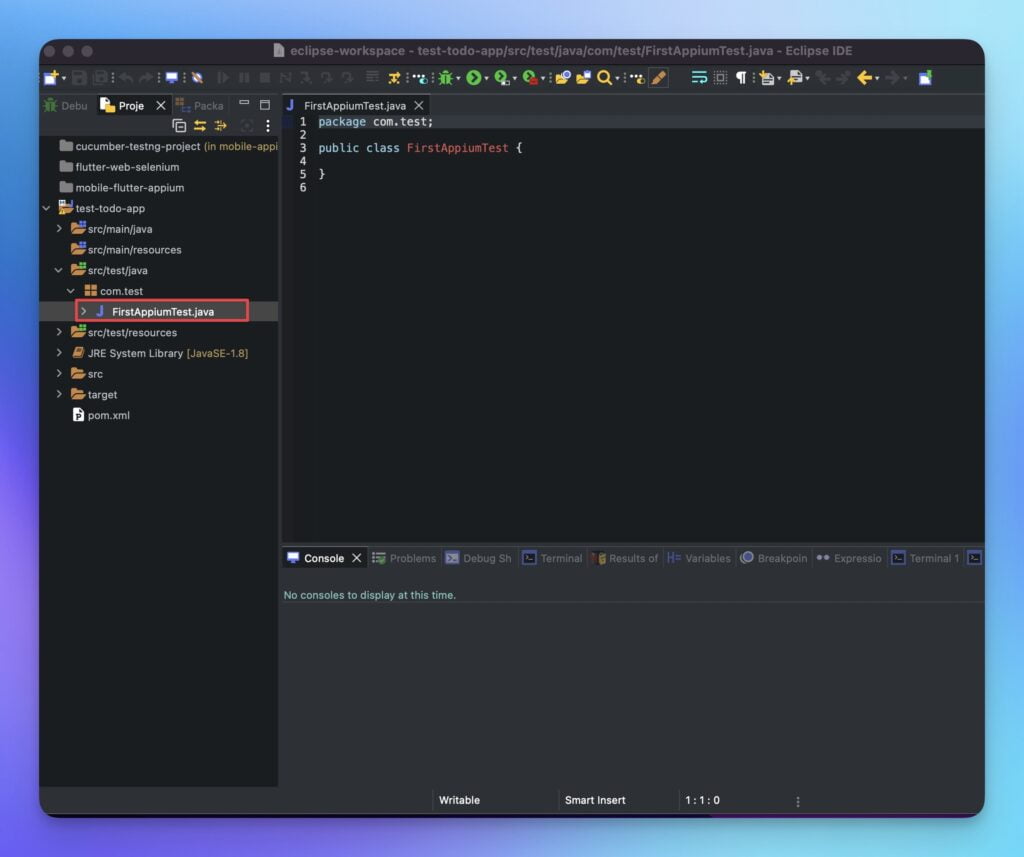Image resolution: width=1024 pixels, height=857 pixels.
Task: Click the Resume debug icon
Action: [223, 78]
